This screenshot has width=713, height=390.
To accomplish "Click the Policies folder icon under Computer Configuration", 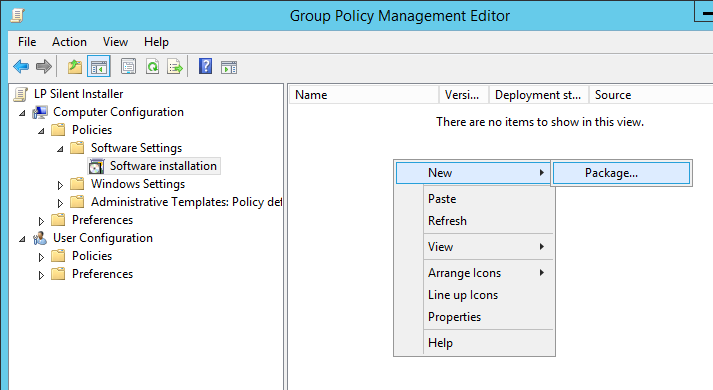I will [x=58, y=130].
